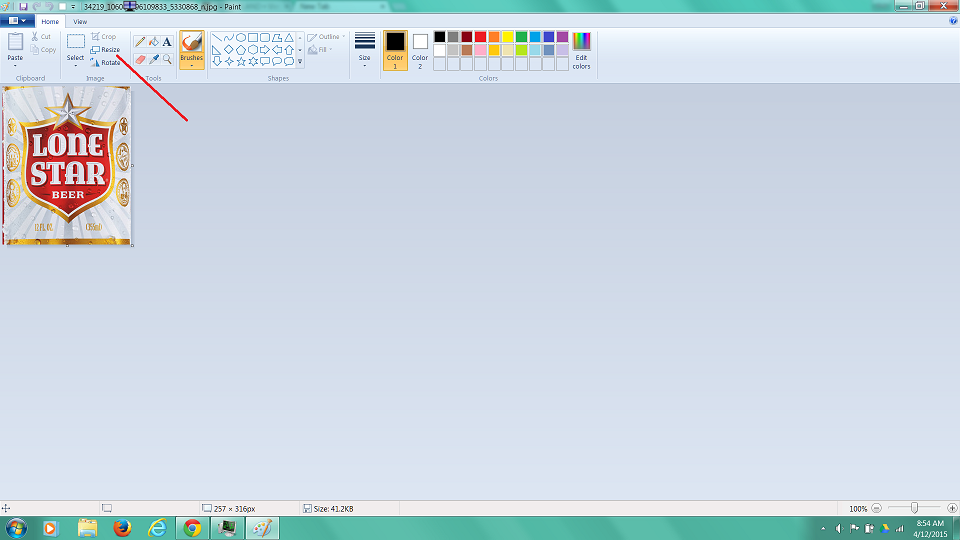Click the Magnifier tool
The height and width of the screenshot is (540, 960).
tap(167, 59)
